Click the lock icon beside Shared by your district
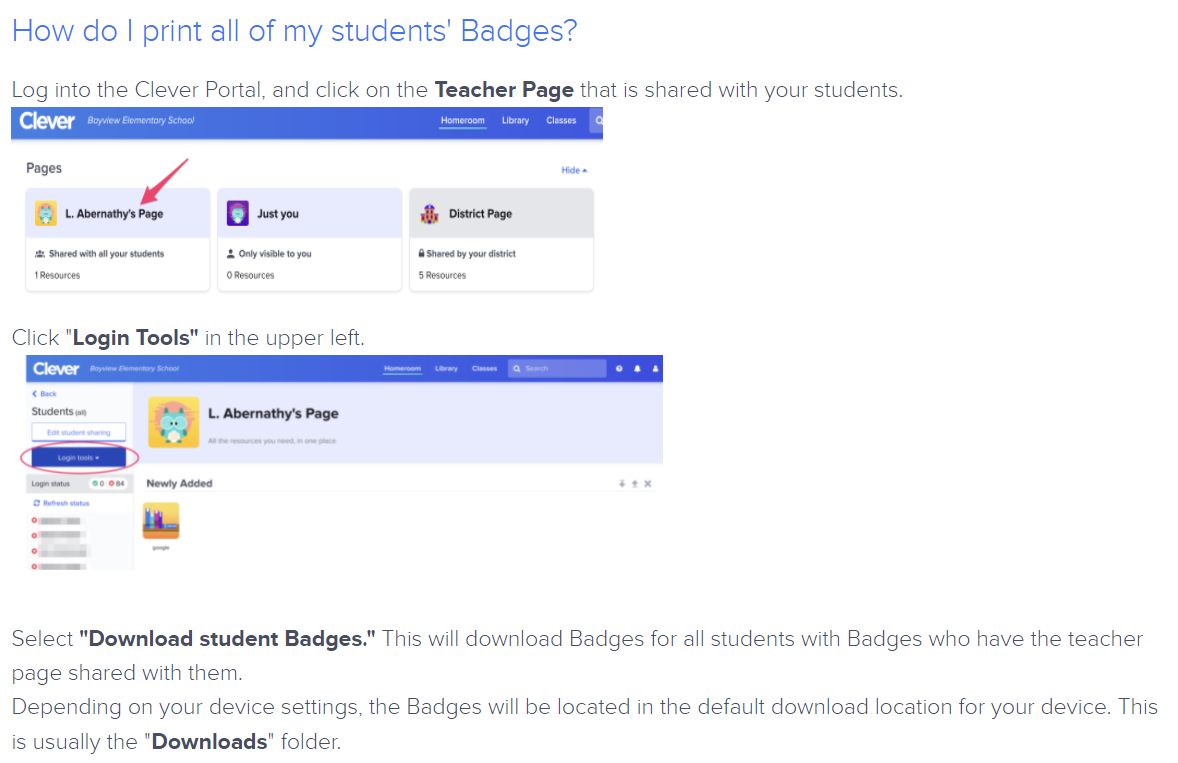Viewport: 1178px width, 763px height. 421,253
